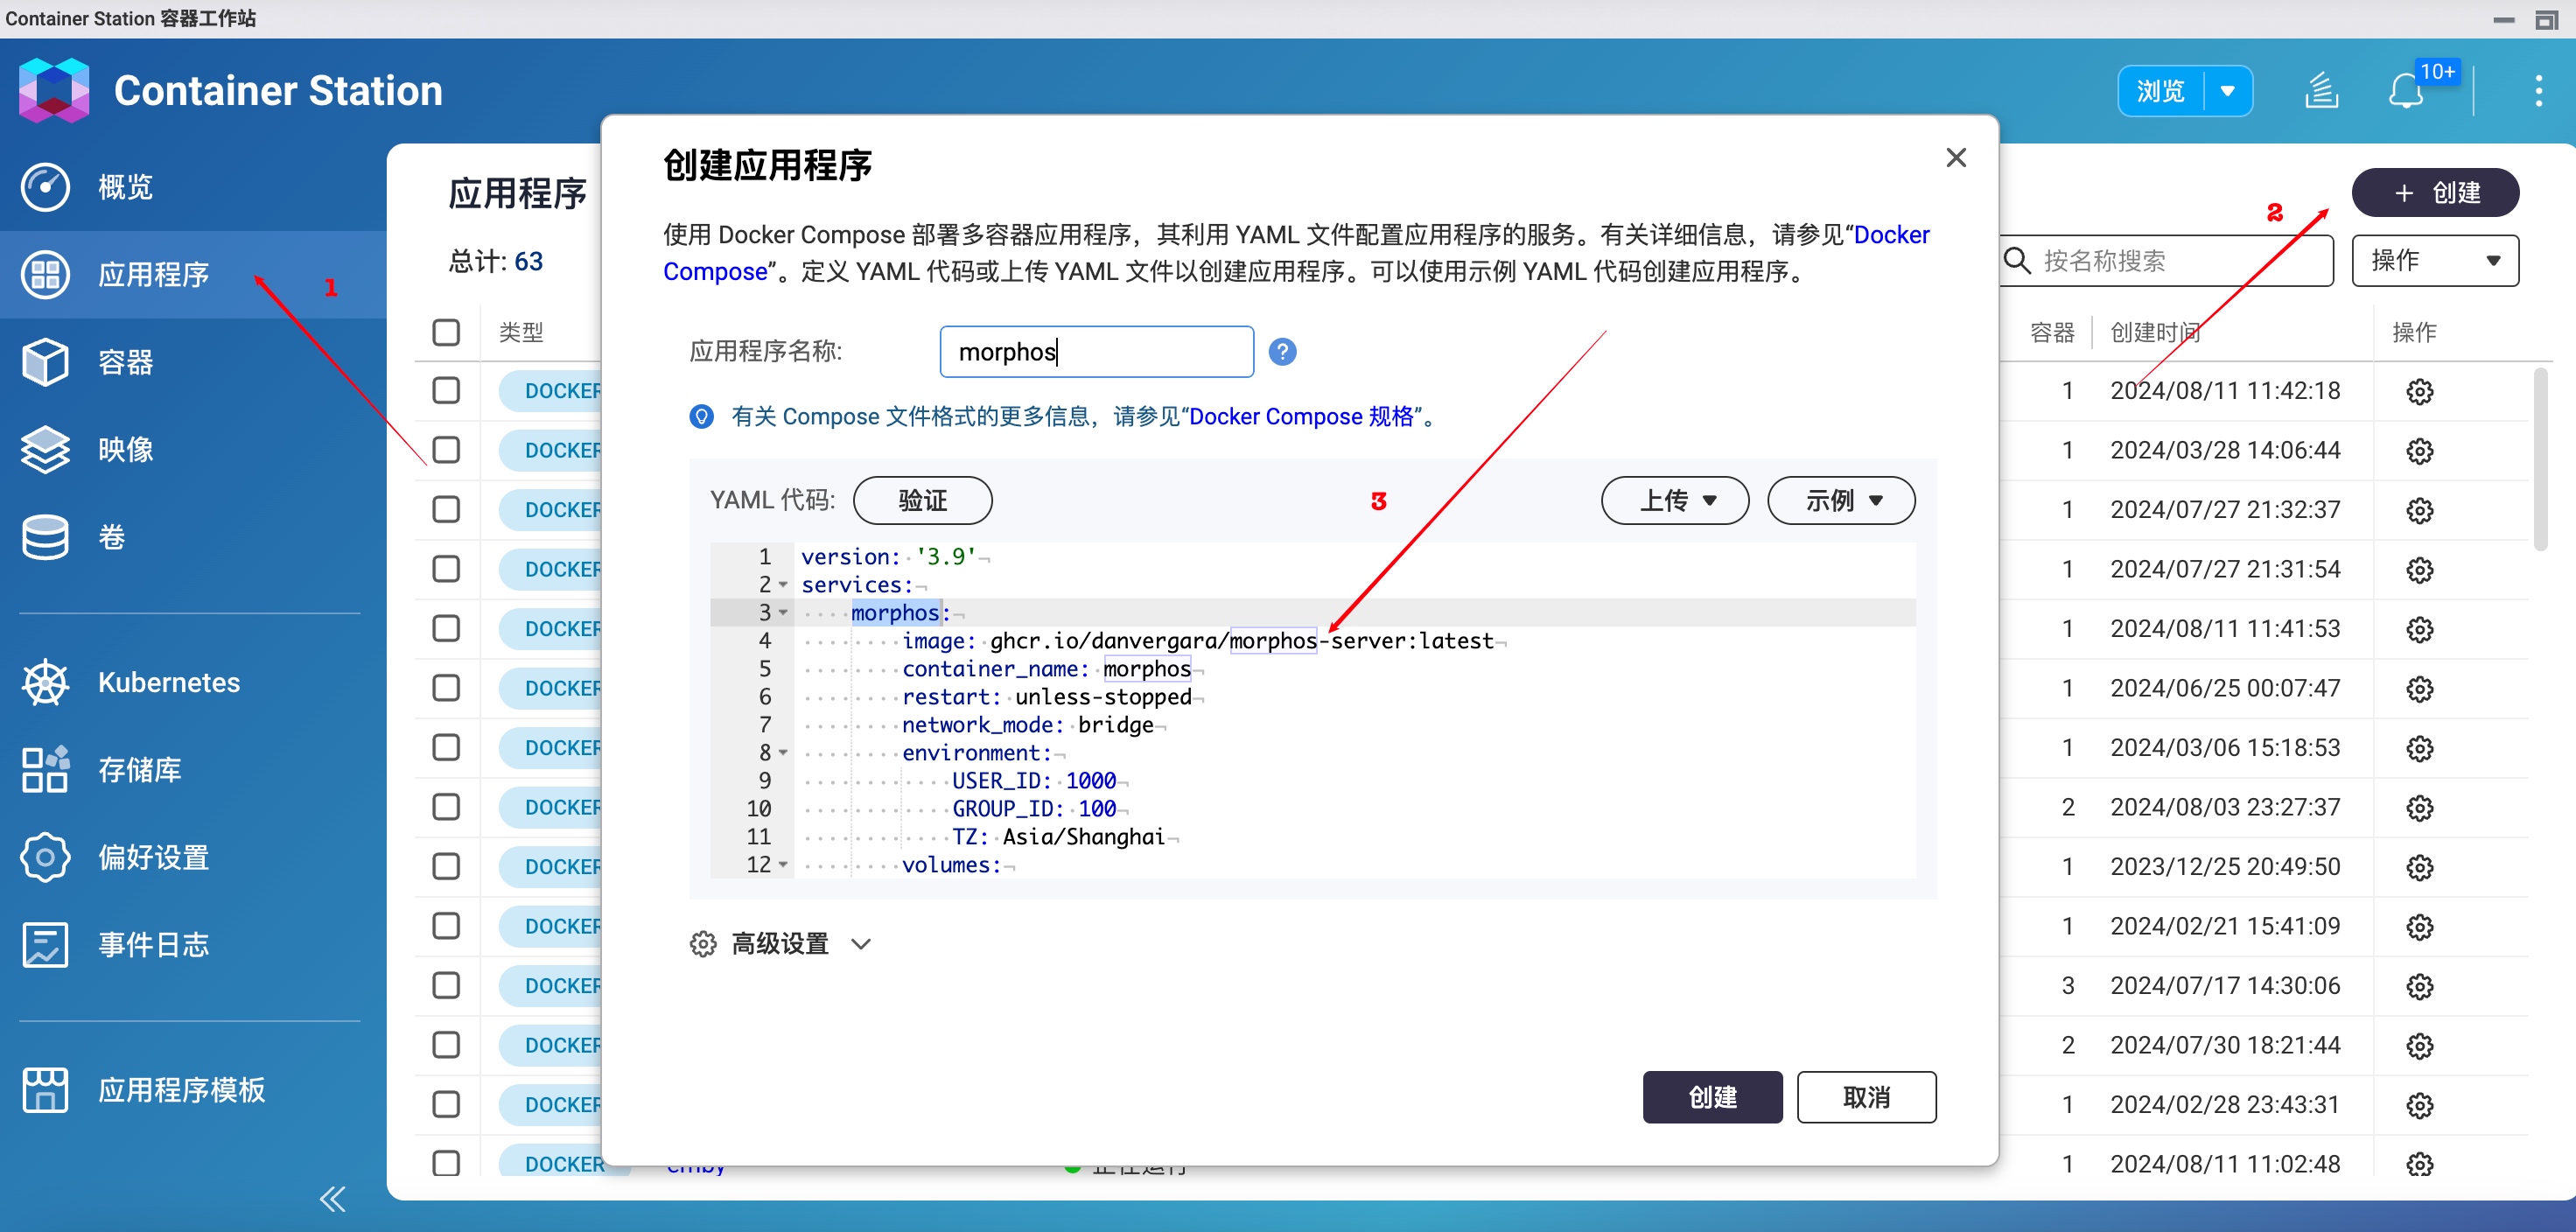The image size is (2576, 1232).
Task: Click the 验证 validate button
Action: 922,500
